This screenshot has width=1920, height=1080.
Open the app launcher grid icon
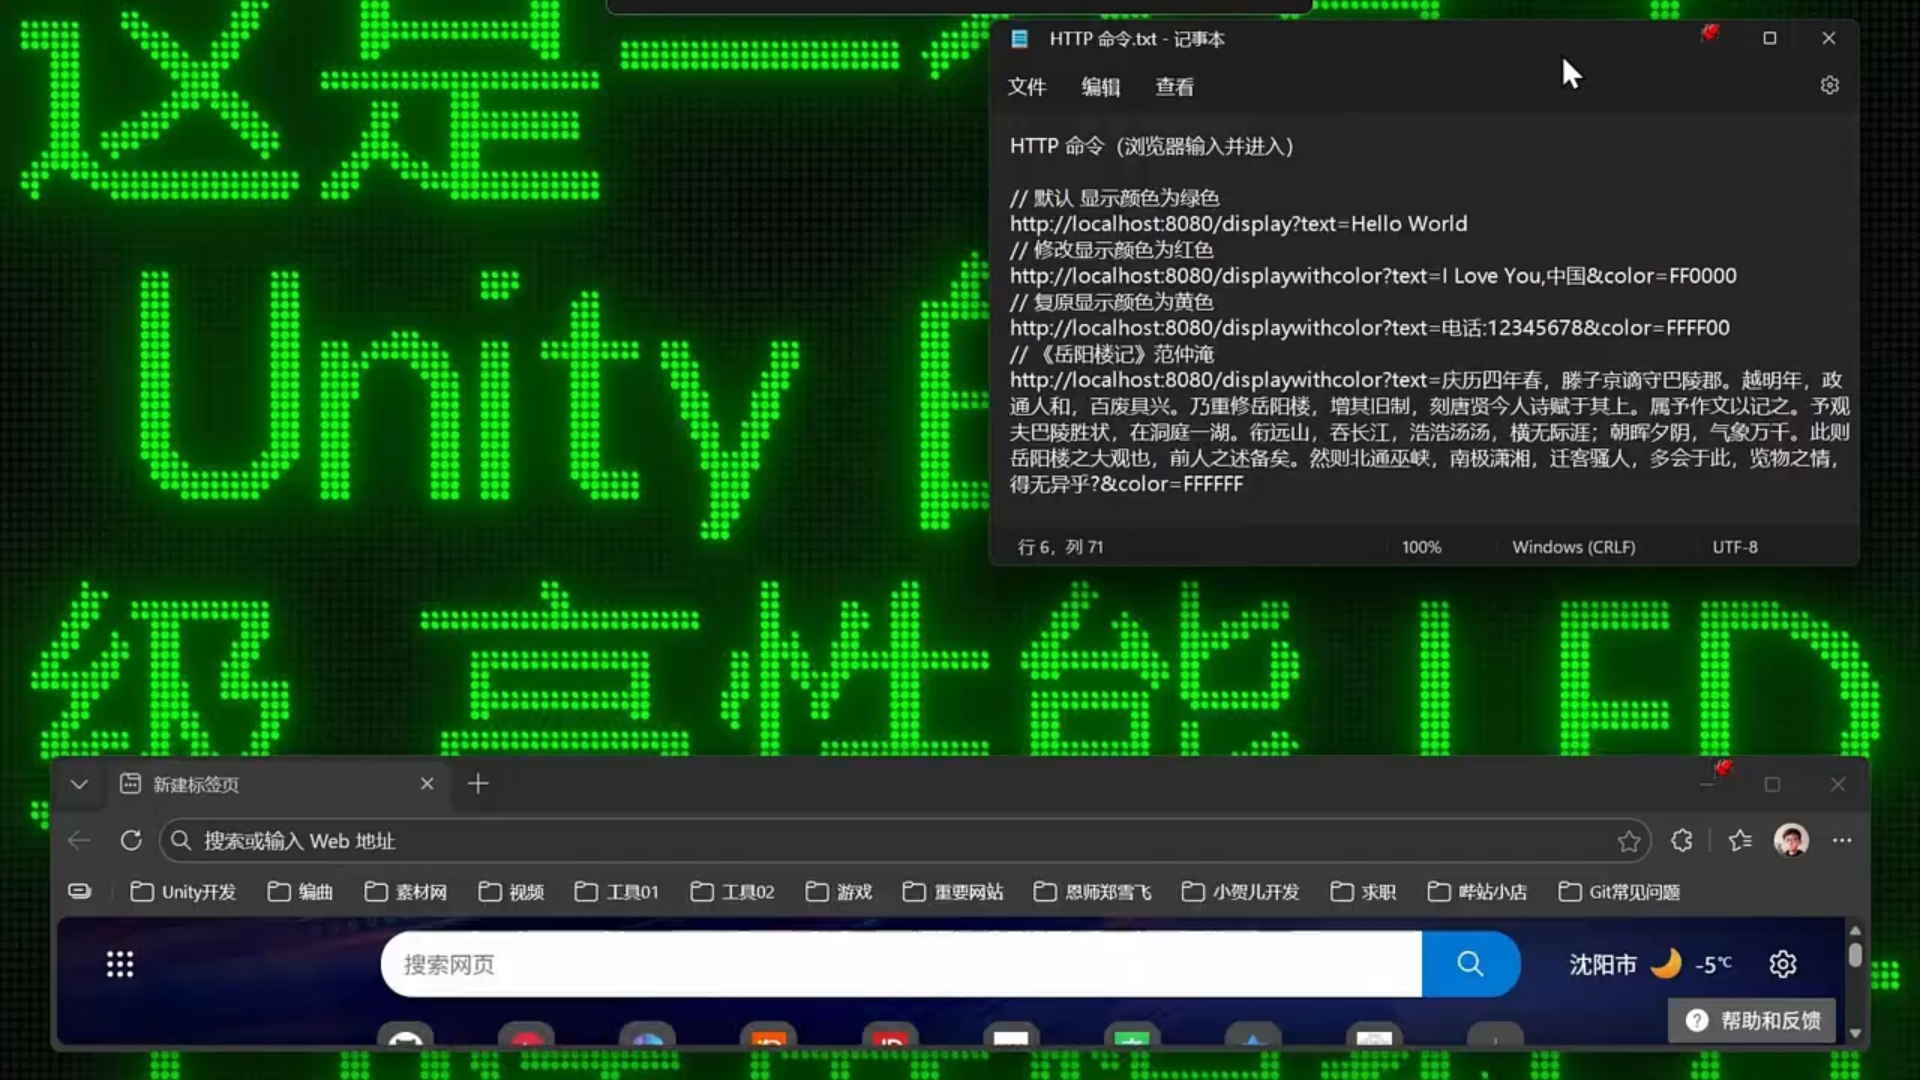click(120, 964)
